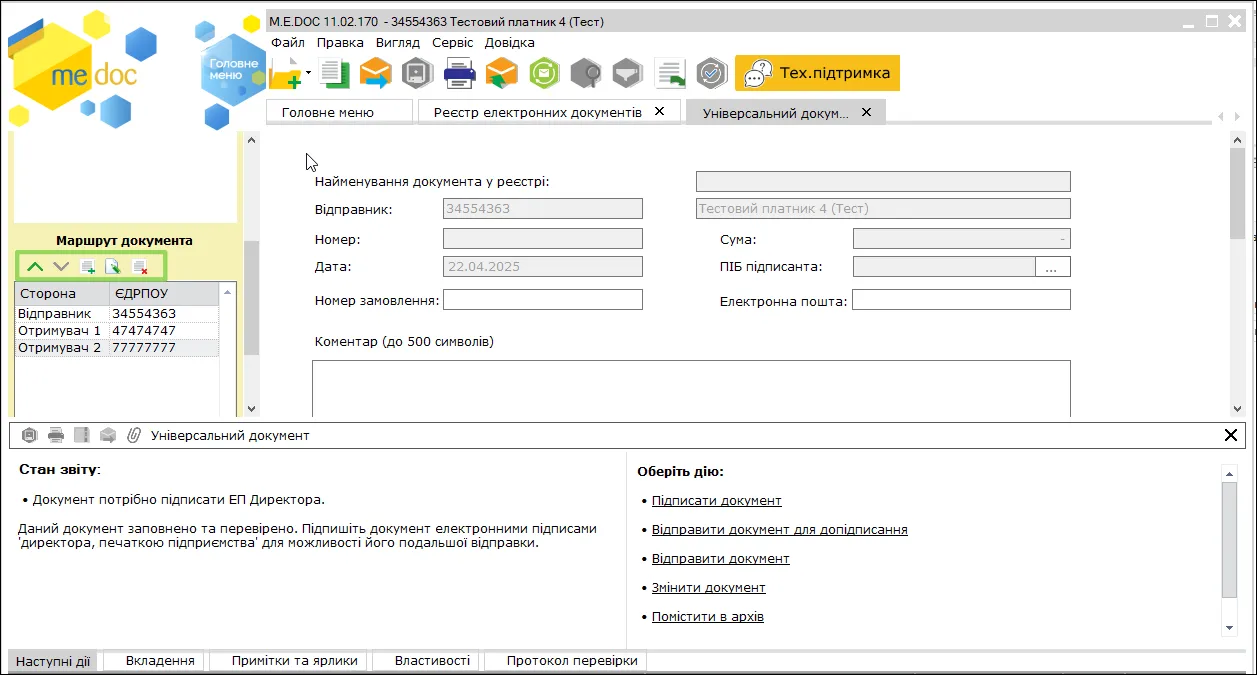The width and height of the screenshot is (1257, 675).
Task: Click the Найменування документа у реєстрі field
Action: click(883, 181)
